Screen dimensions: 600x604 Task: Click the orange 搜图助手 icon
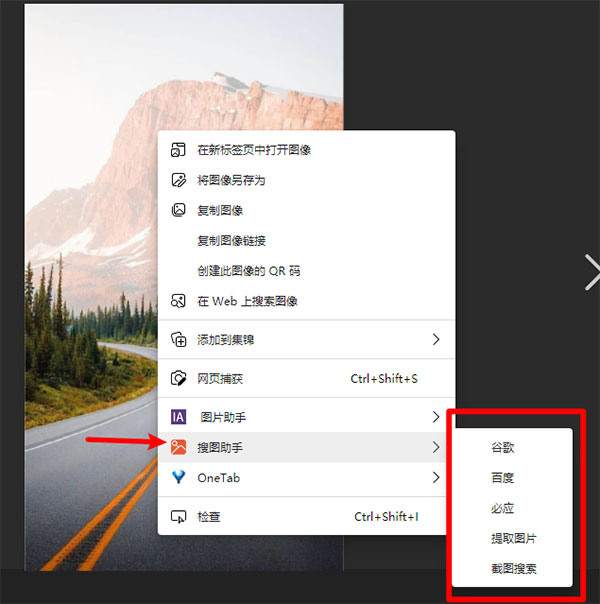[x=178, y=447]
